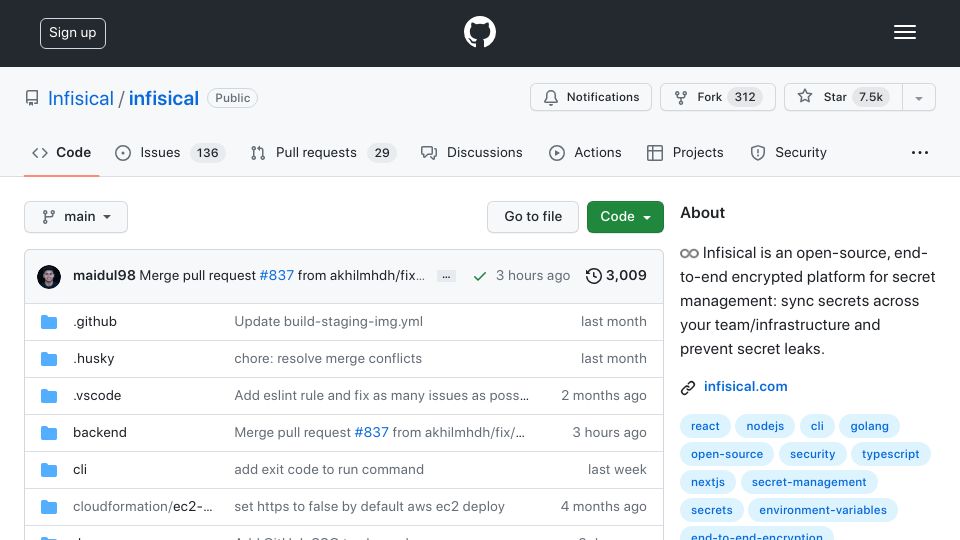This screenshot has width=960, height=540.
Task: View commit history with 3,009 commits
Action: (x=616, y=276)
